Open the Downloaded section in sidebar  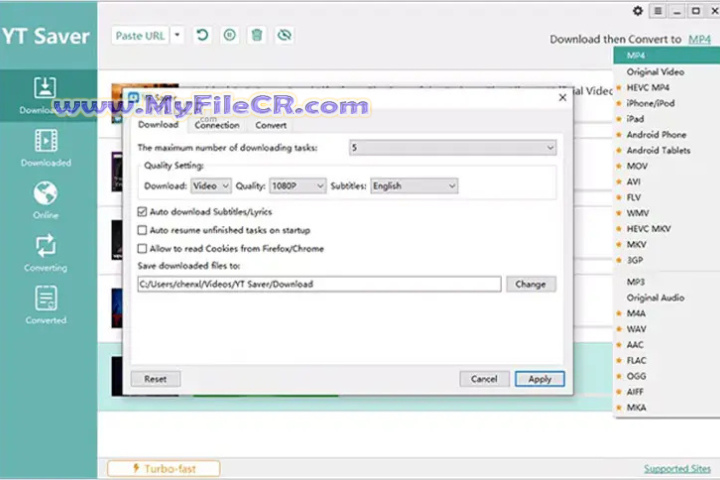[46, 148]
